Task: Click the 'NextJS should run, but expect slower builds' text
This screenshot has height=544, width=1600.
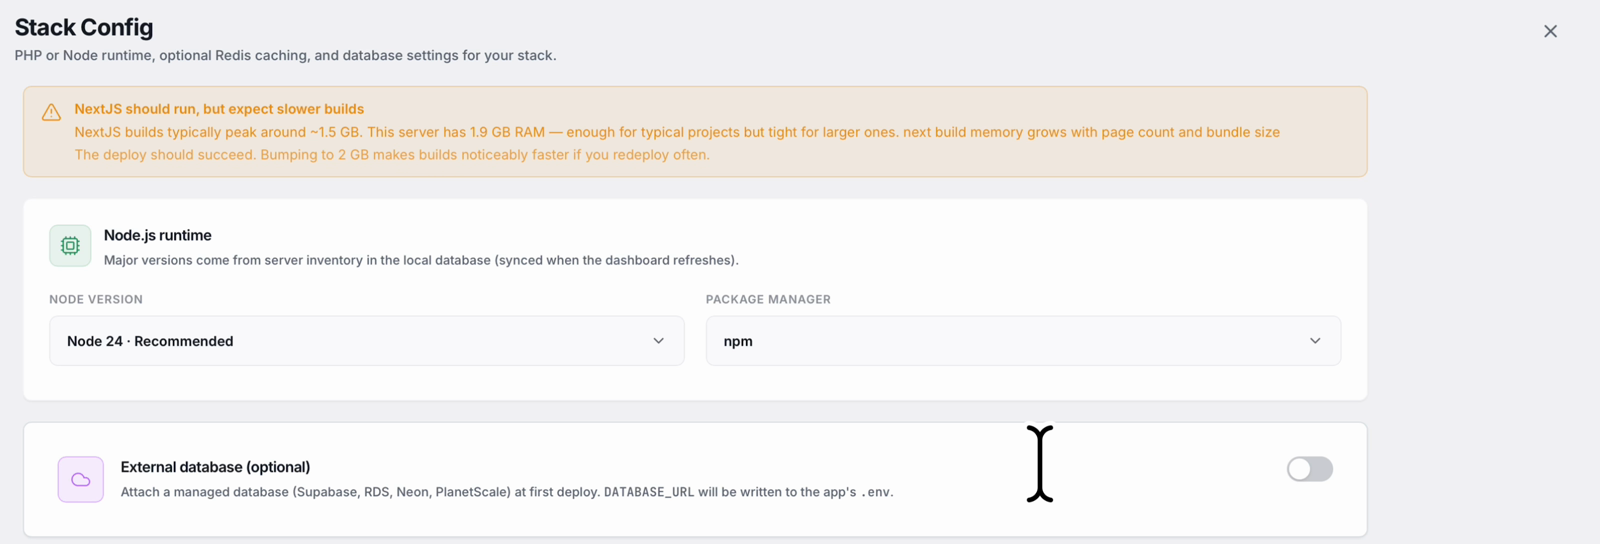Action: [219, 109]
